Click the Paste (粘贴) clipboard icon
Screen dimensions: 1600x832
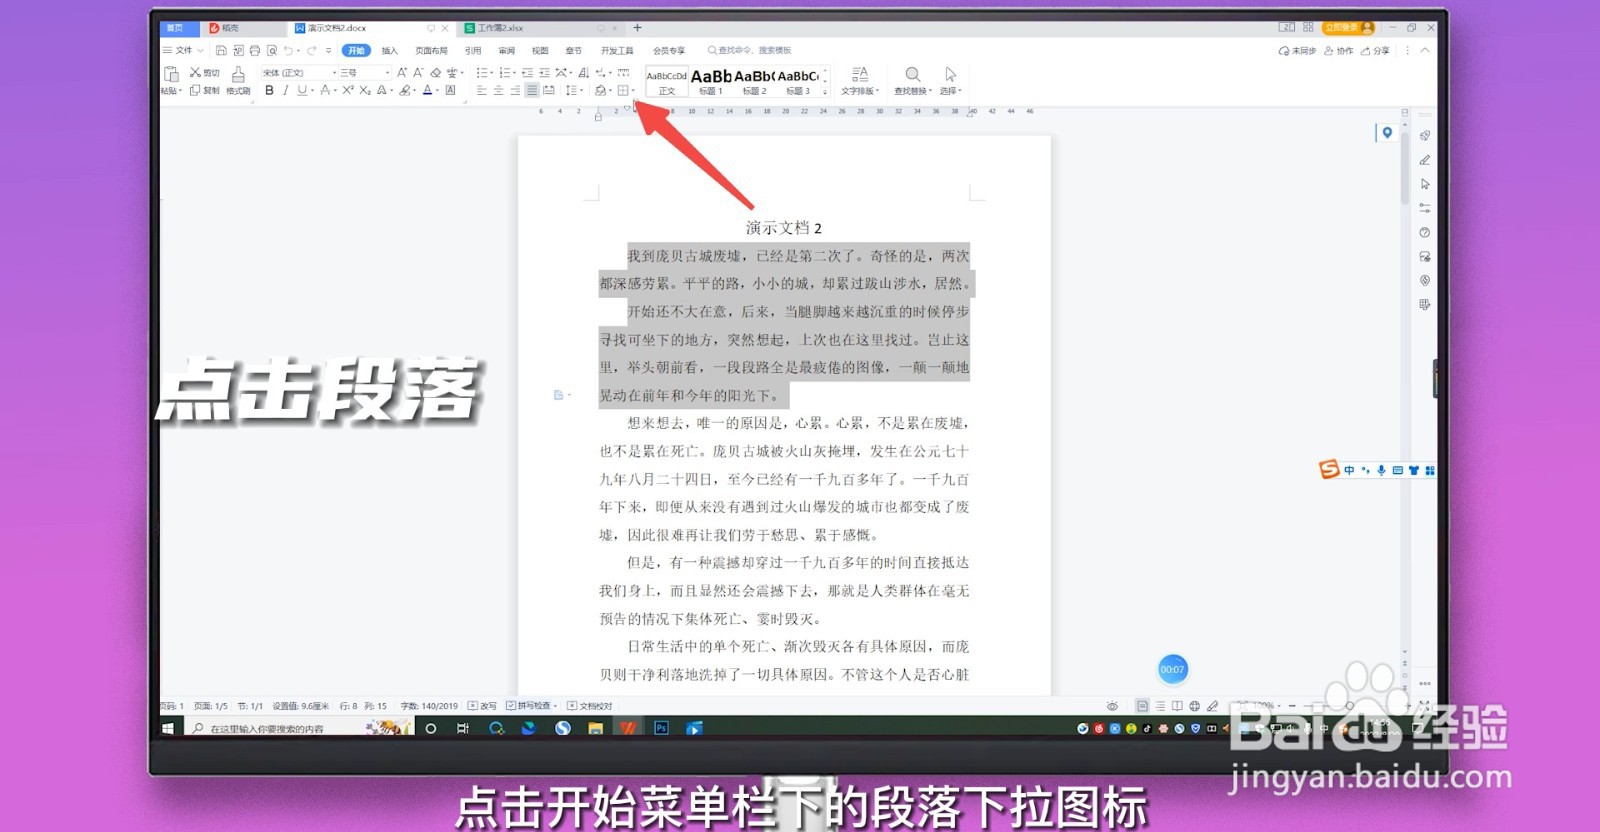click(x=171, y=74)
